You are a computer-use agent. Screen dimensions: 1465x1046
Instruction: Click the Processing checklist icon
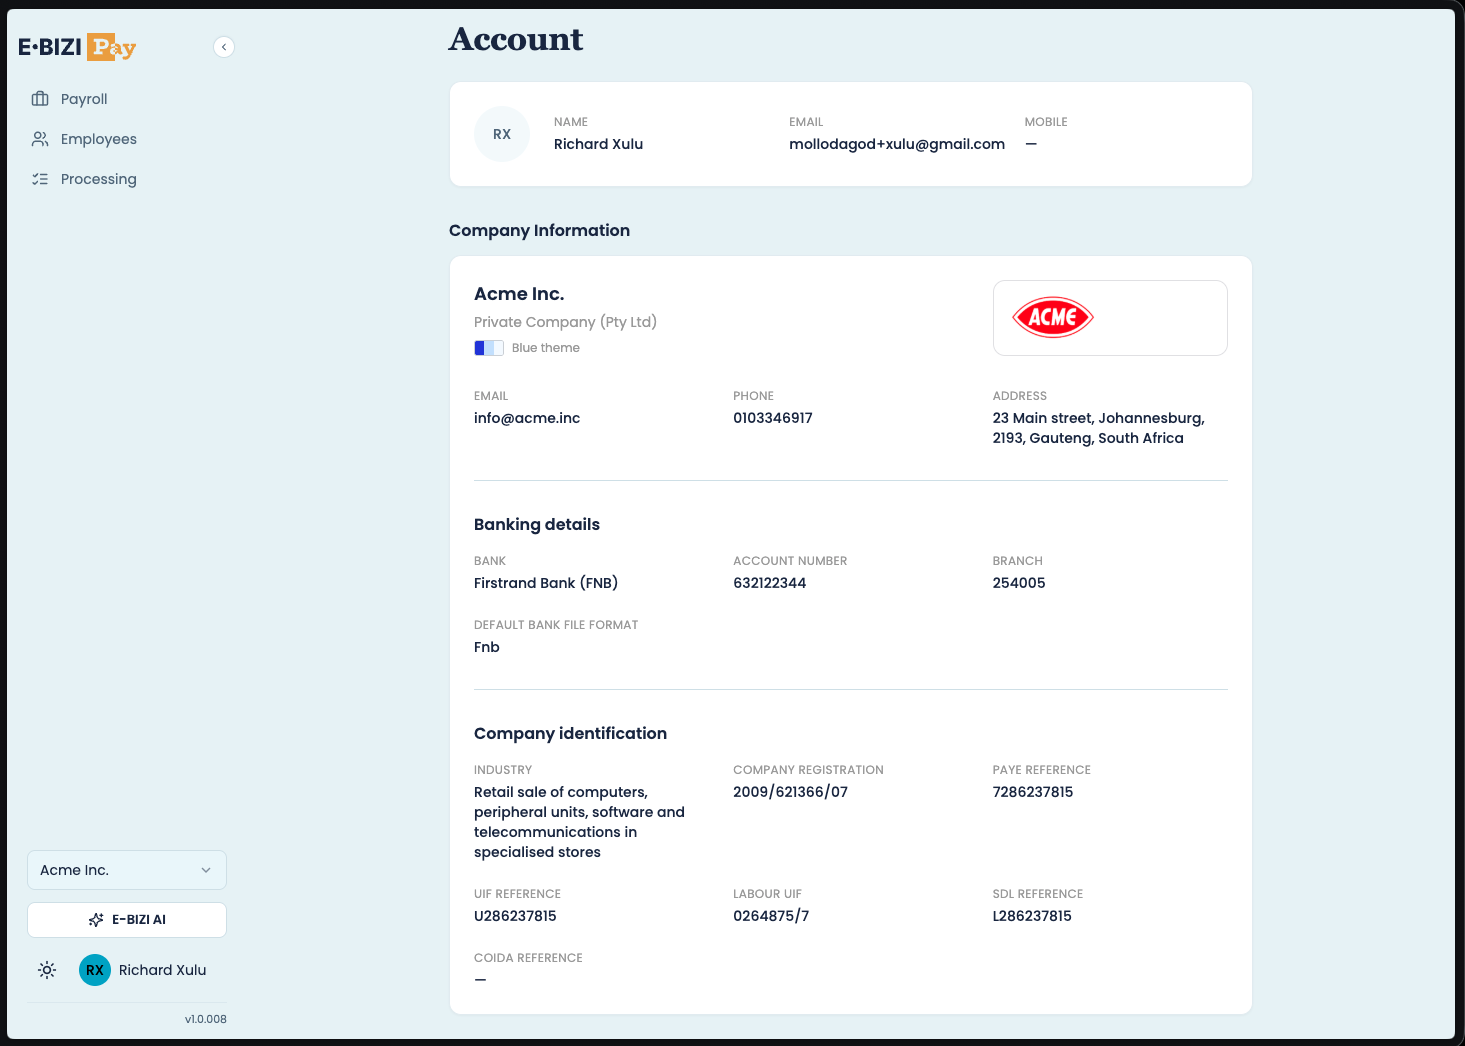pos(40,179)
